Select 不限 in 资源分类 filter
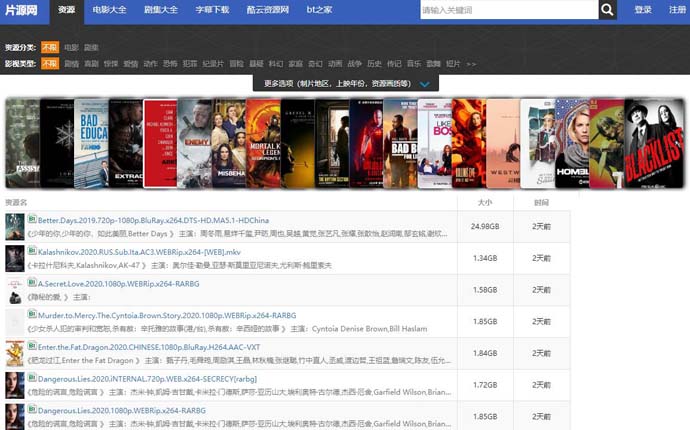The height and width of the screenshot is (430, 690). point(50,47)
